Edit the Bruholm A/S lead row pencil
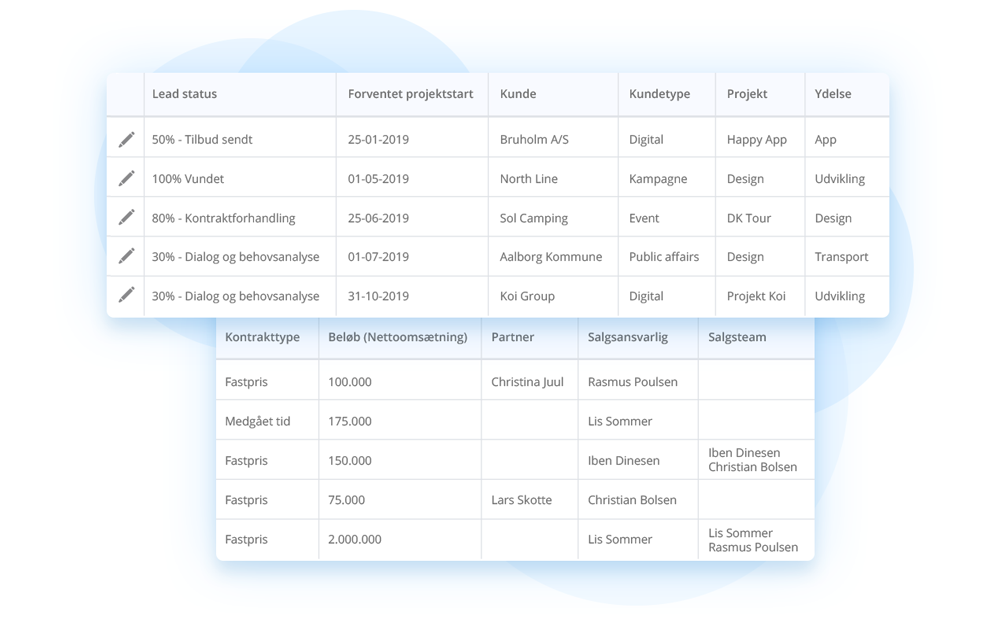Image resolution: width=1000 pixels, height=621 pixels. tap(126, 139)
